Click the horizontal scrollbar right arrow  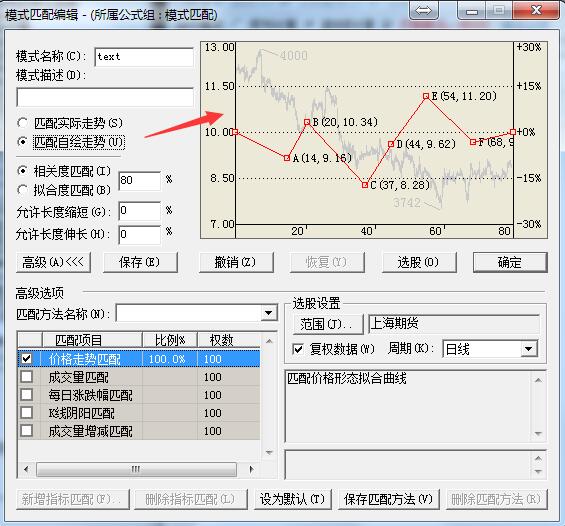tap(251, 469)
